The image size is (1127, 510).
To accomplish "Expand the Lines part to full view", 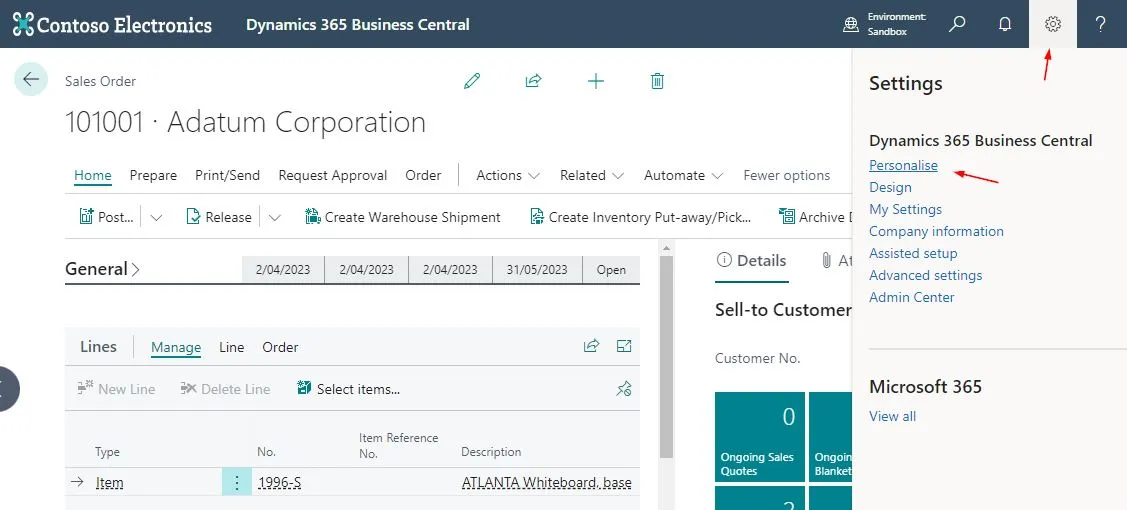I will click(624, 346).
